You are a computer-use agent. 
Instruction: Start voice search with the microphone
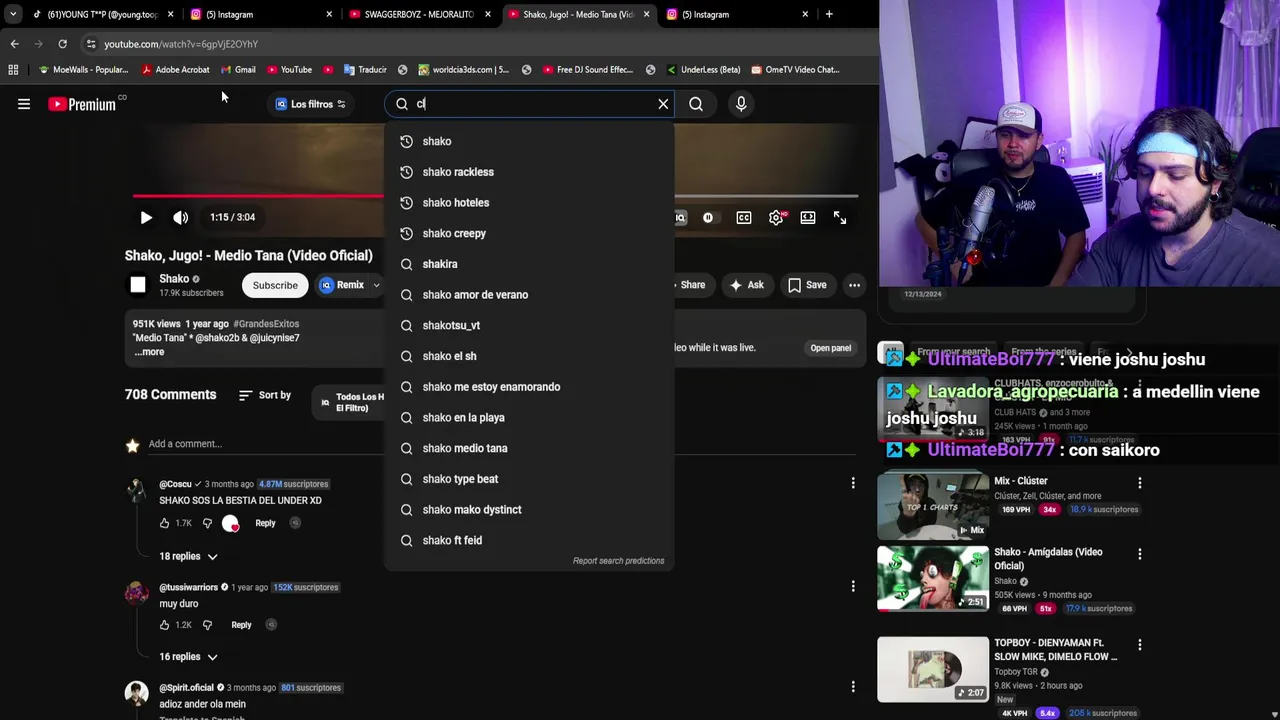741,104
